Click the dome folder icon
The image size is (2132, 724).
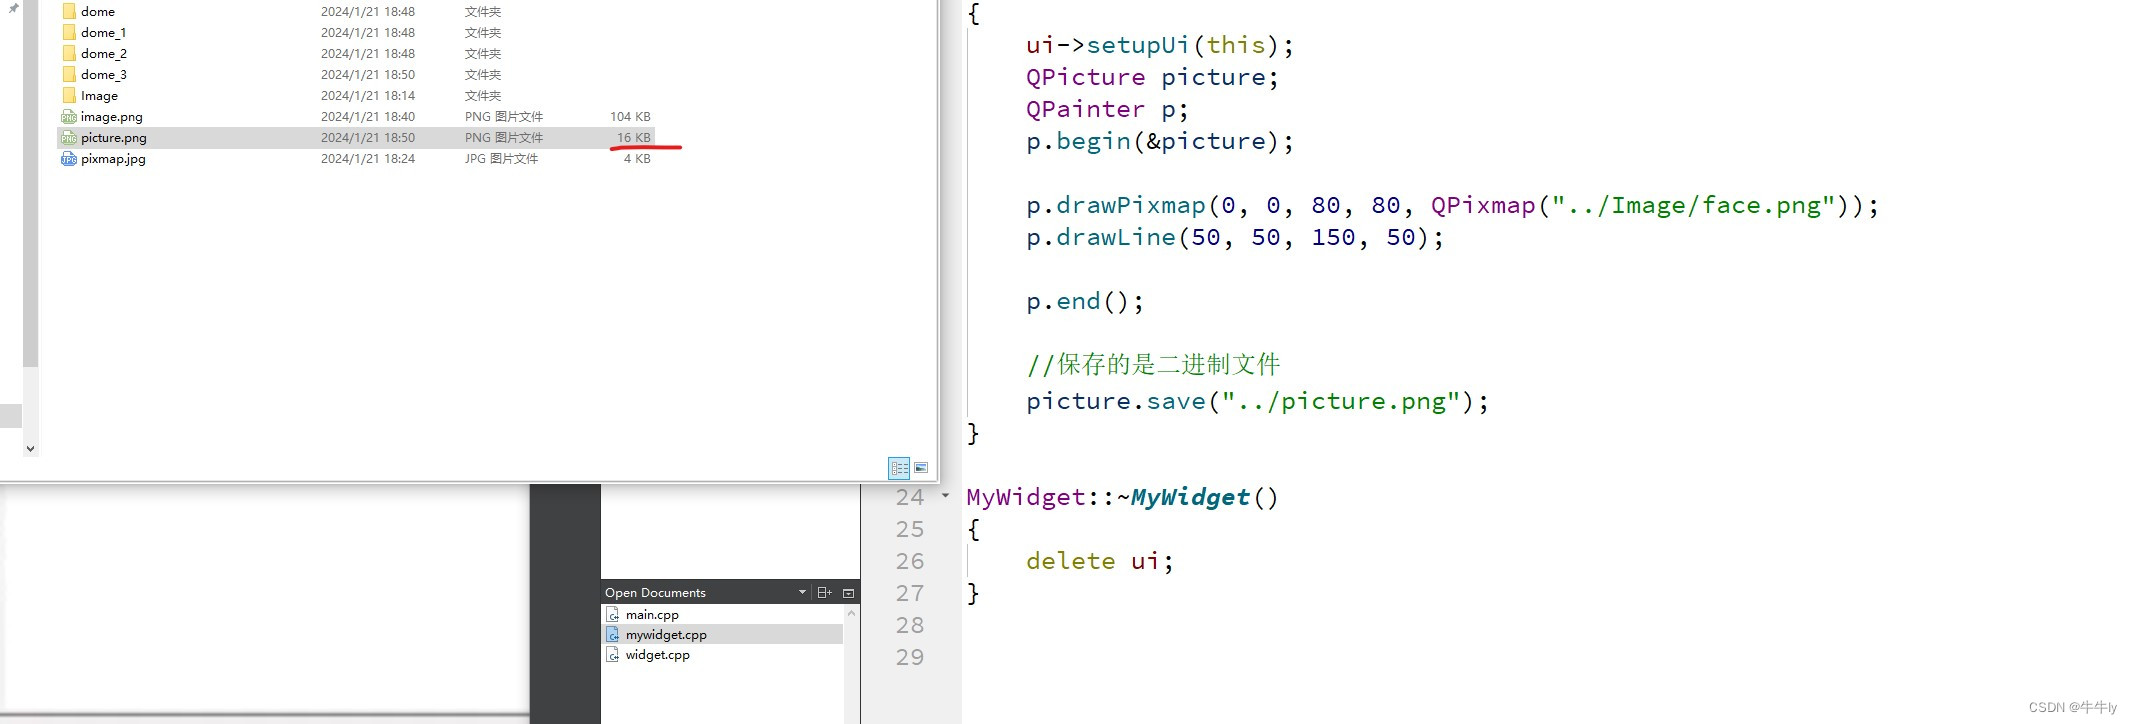pyautogui.click(x=69, y=11)
